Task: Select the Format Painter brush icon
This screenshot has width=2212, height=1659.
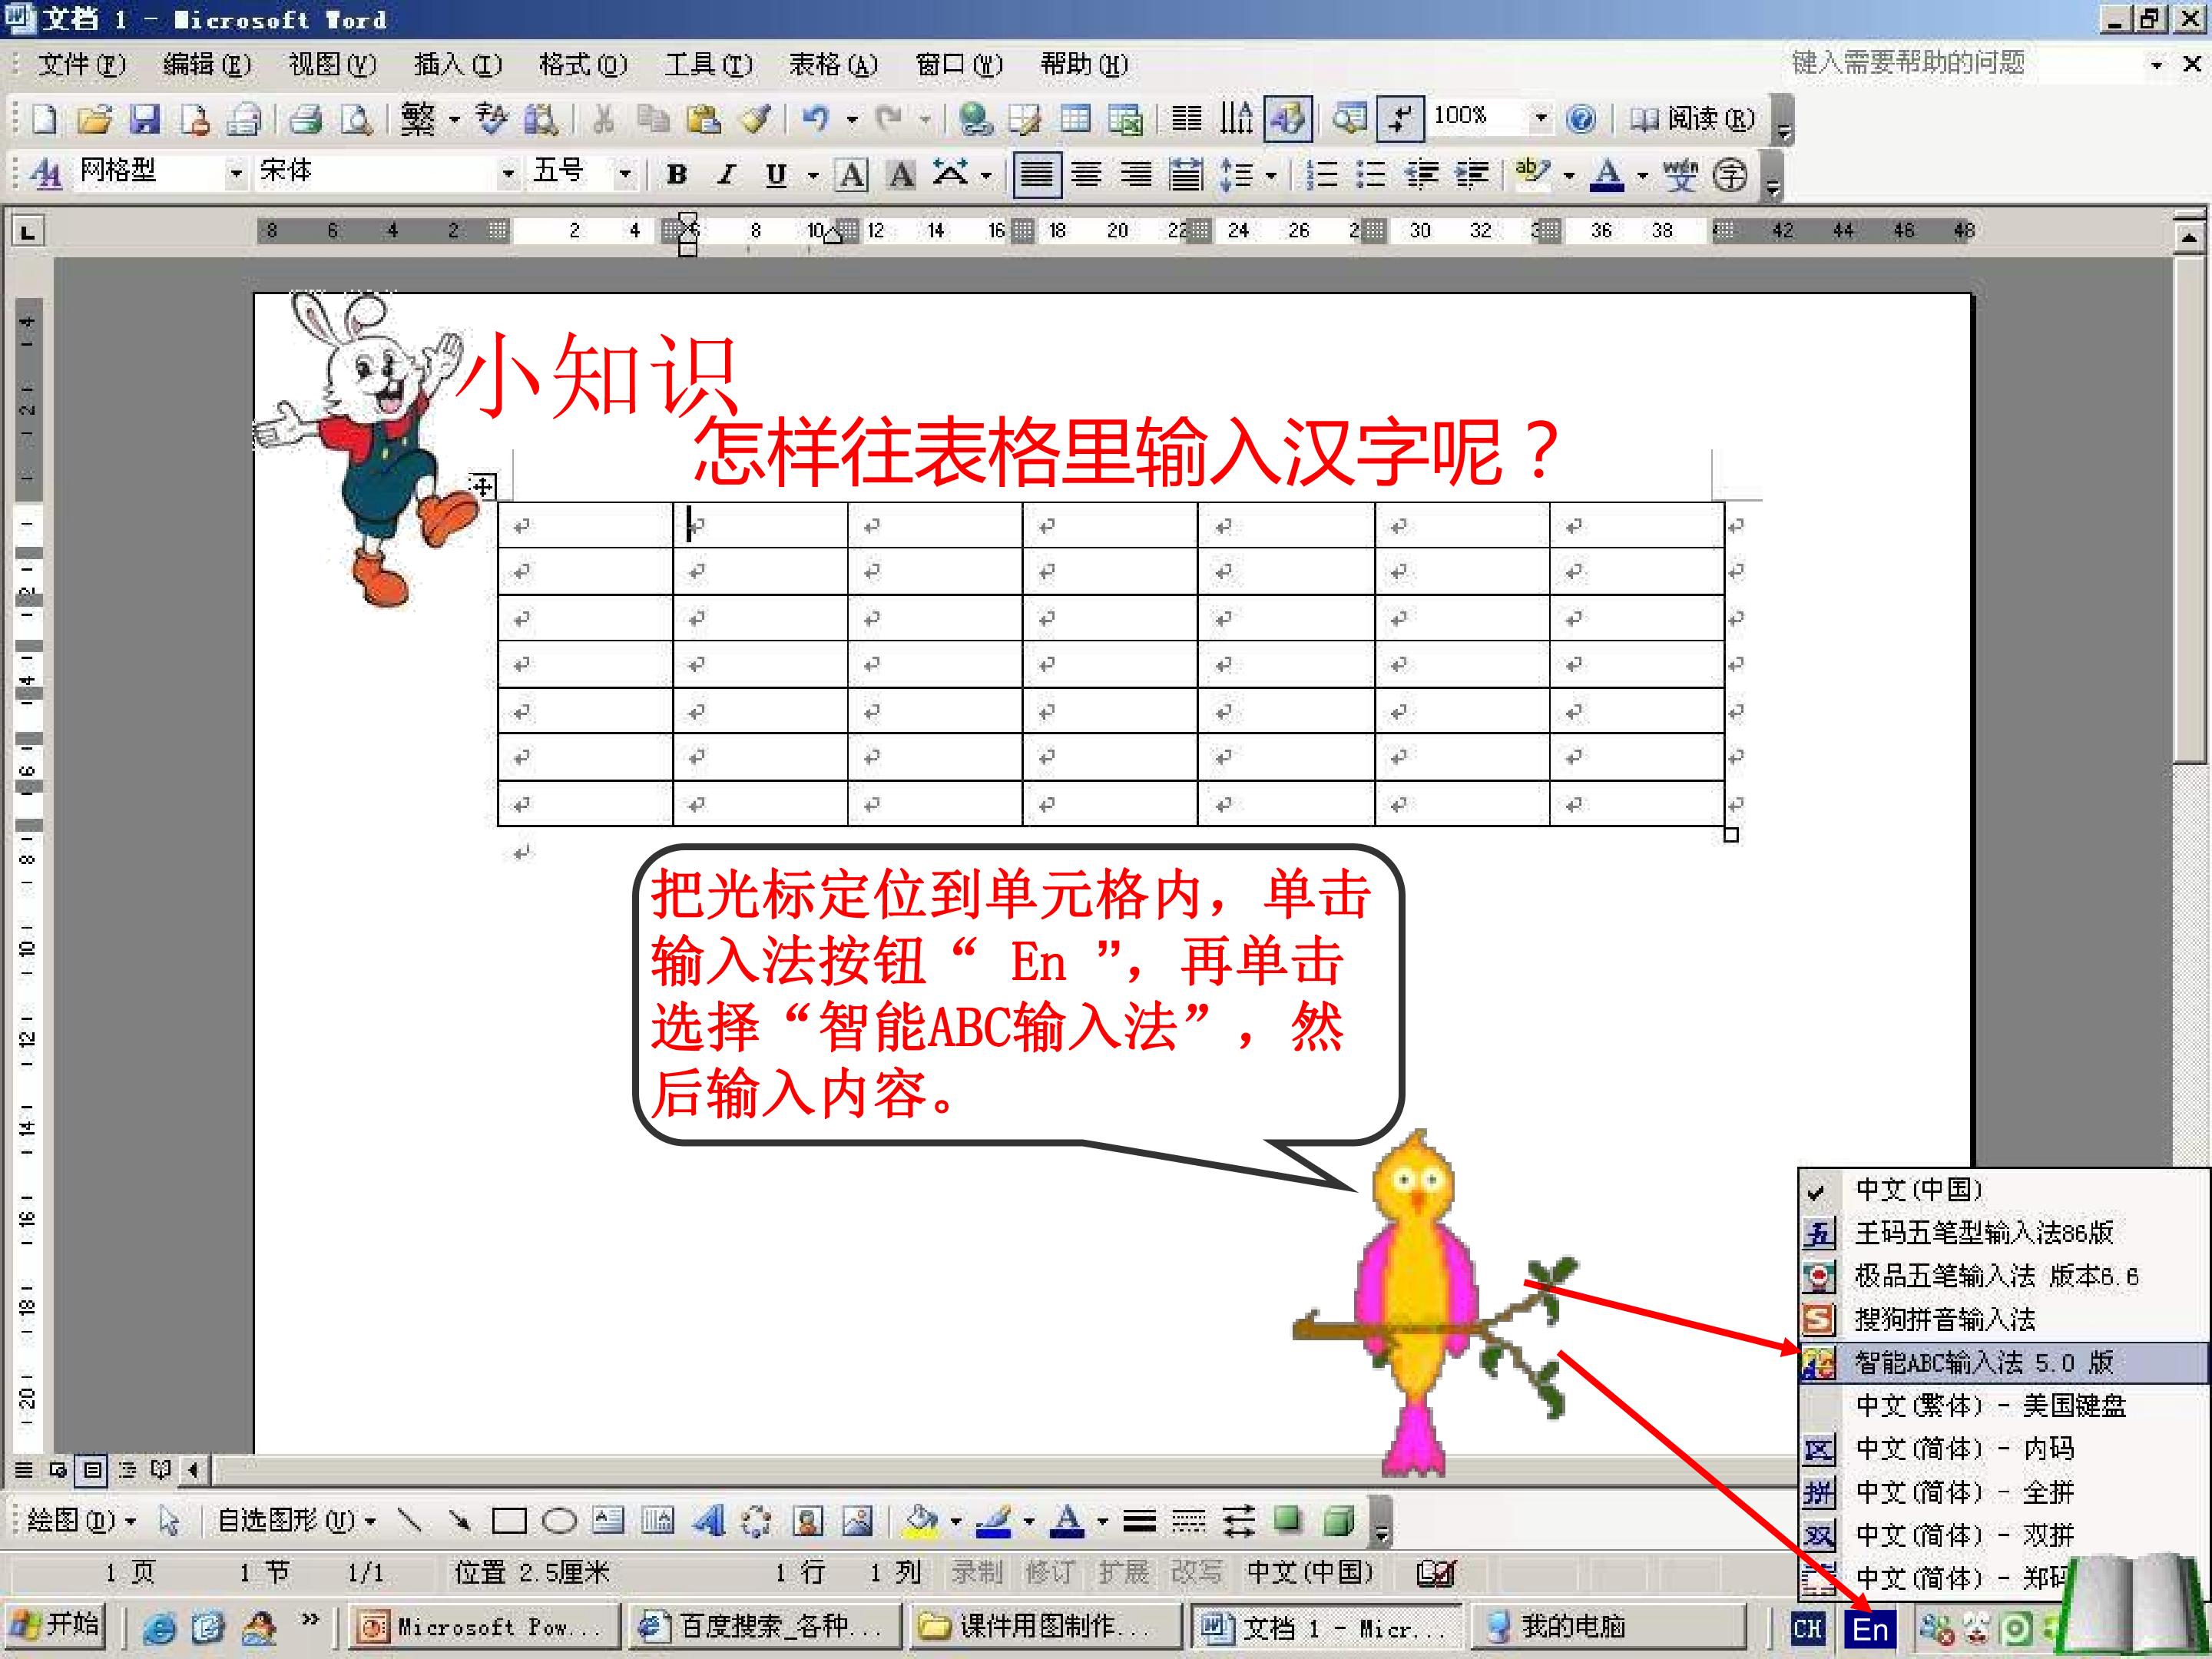Action: coord(755,119)
